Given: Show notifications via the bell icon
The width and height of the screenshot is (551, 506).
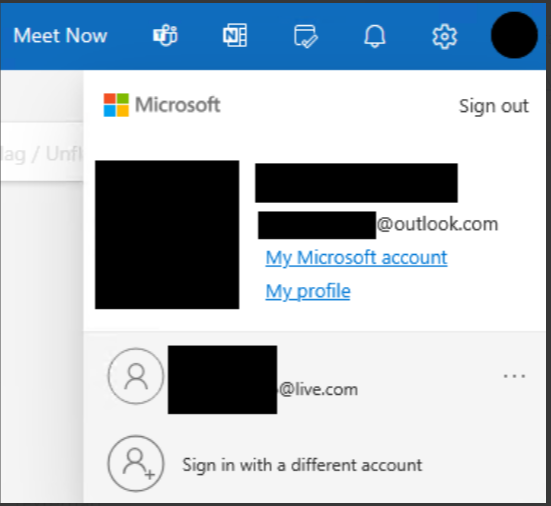Looking at the screenshot, I should (x=375, y=36).
